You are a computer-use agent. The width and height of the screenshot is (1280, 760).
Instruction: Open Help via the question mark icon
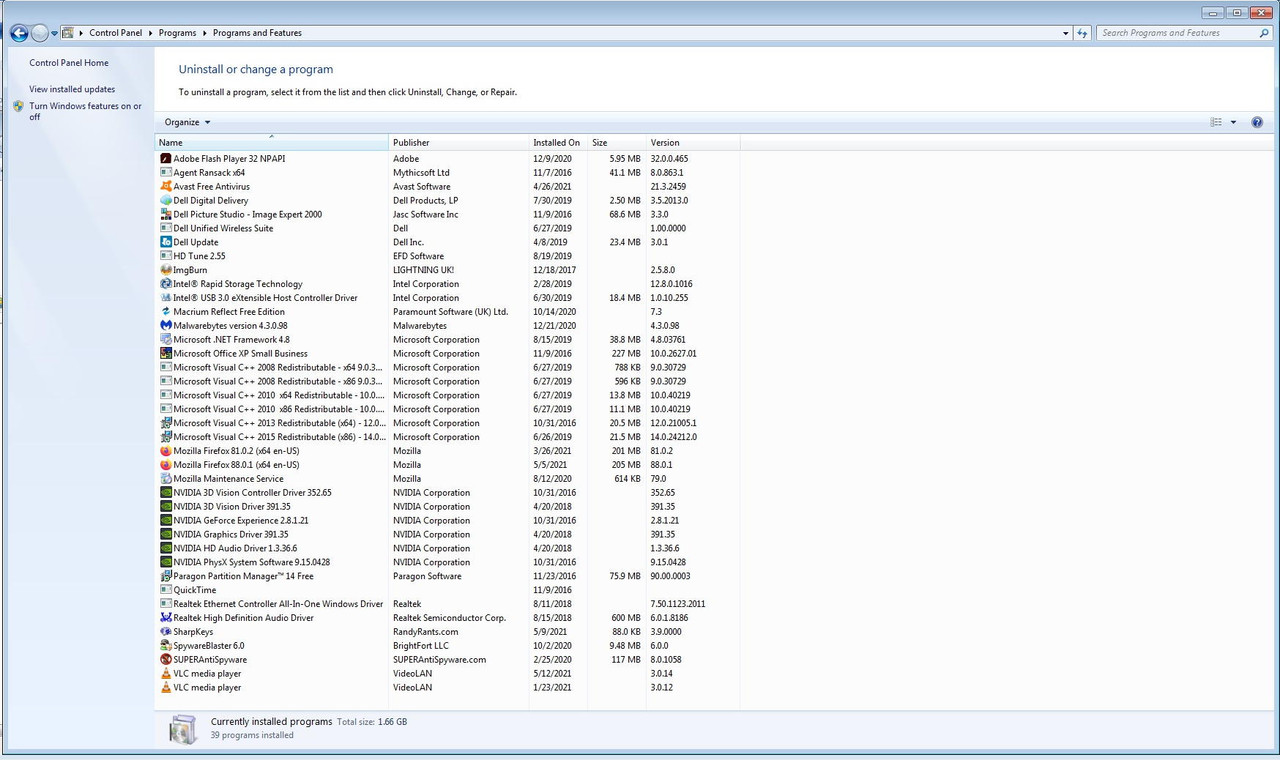click(1257, 122)
